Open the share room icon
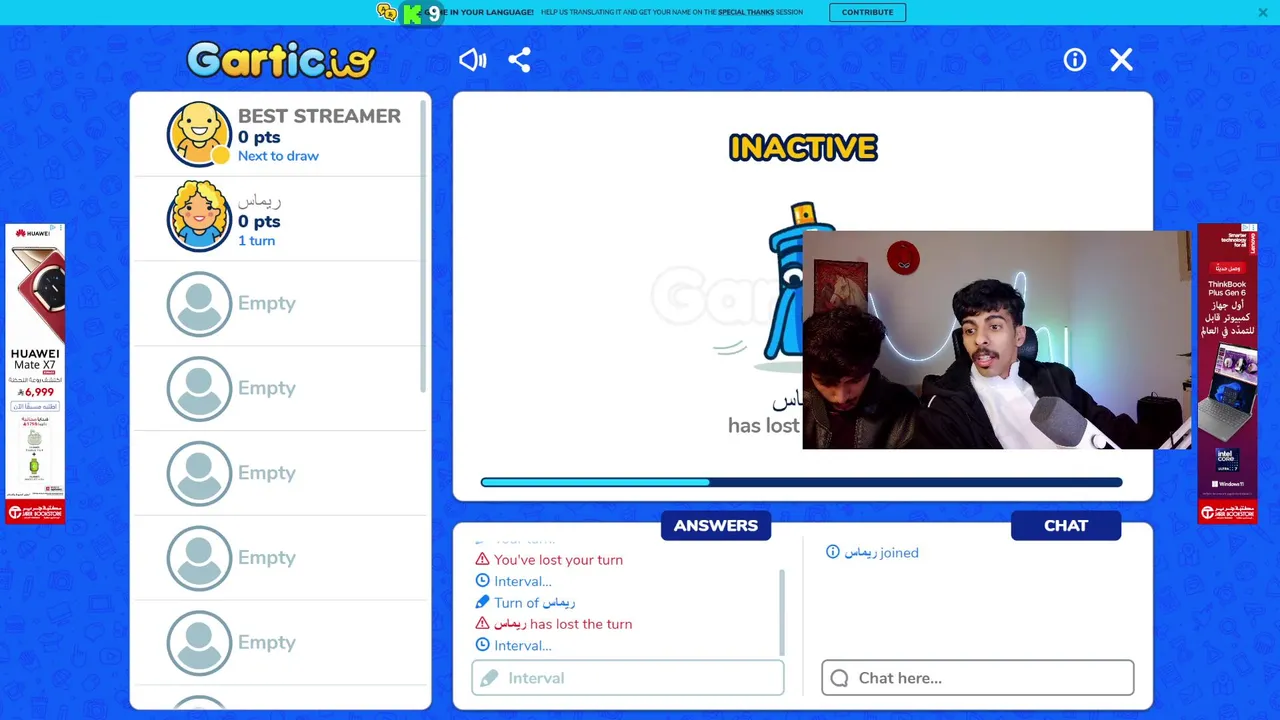 click(519, 60)
